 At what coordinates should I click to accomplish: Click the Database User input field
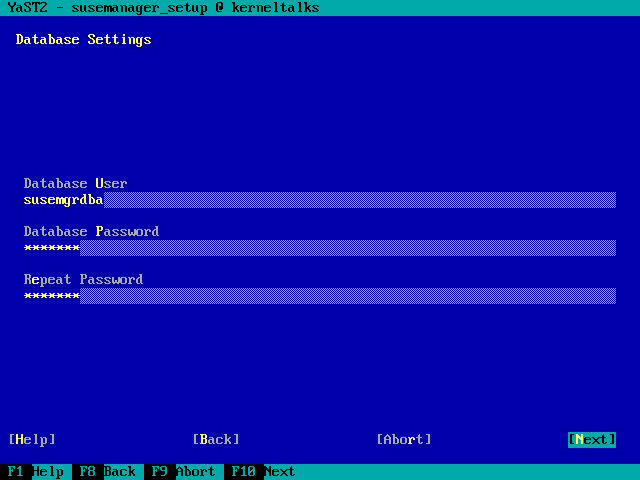pos(320,200)
